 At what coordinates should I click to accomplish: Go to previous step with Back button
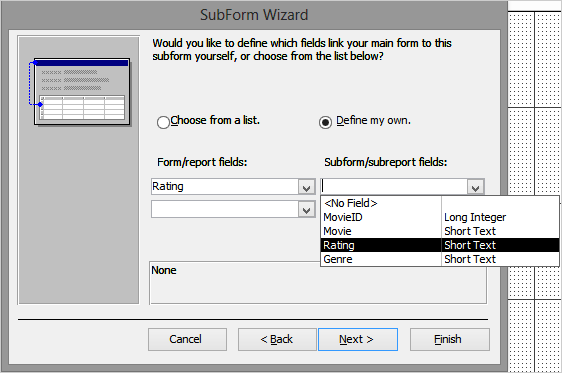(277, 339)
